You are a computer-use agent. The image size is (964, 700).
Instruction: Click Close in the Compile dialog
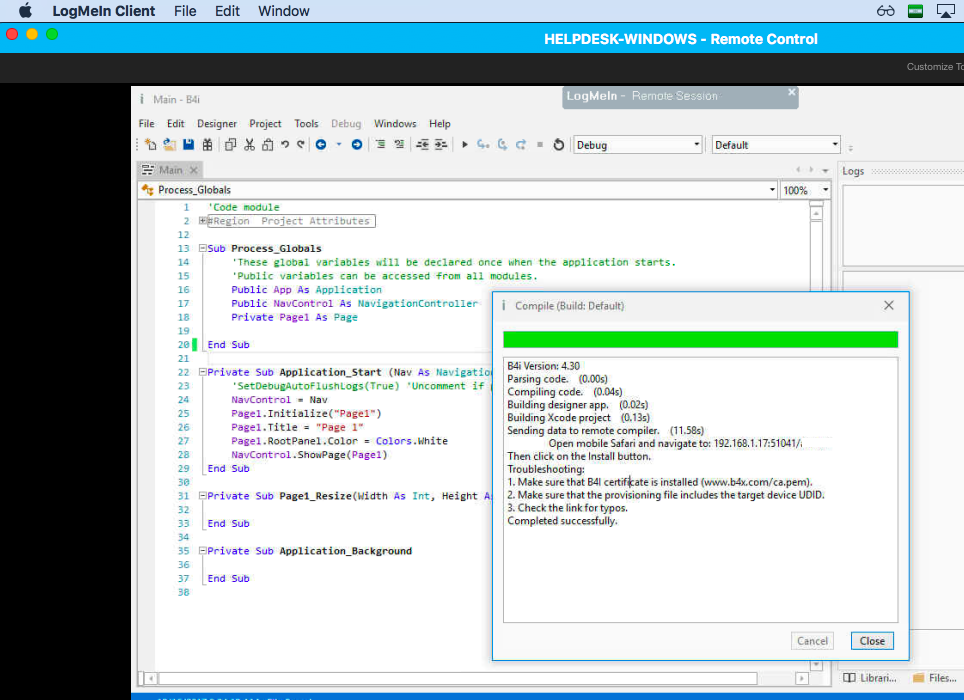[x=872, y=641]
